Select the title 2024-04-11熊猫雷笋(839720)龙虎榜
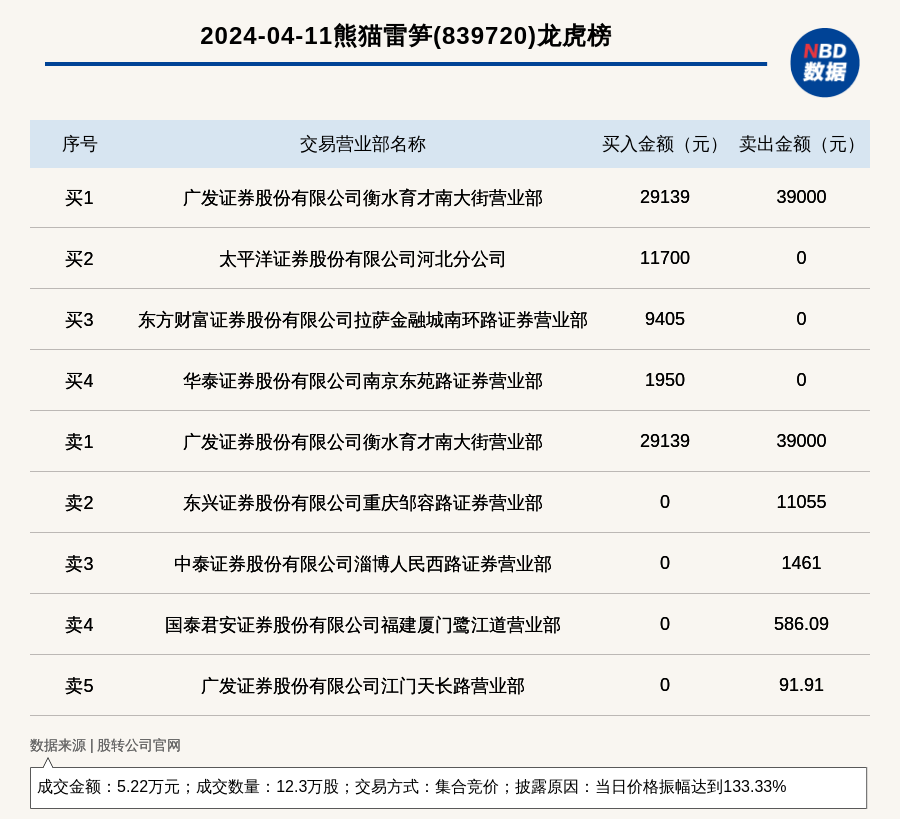Image resolution: width=900 pixels, height=819 pixels. pyautogui.click(x=406, y=36)
